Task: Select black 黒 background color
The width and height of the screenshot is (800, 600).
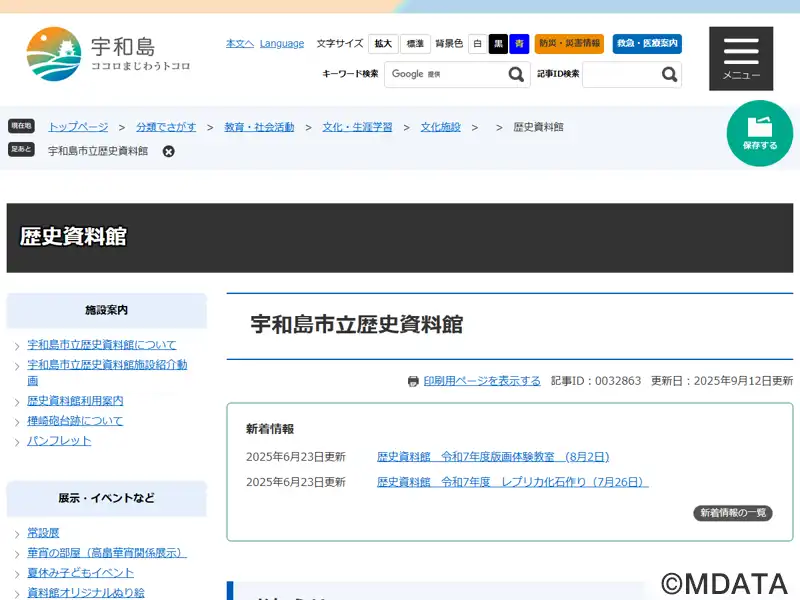Action: [498, 44]
